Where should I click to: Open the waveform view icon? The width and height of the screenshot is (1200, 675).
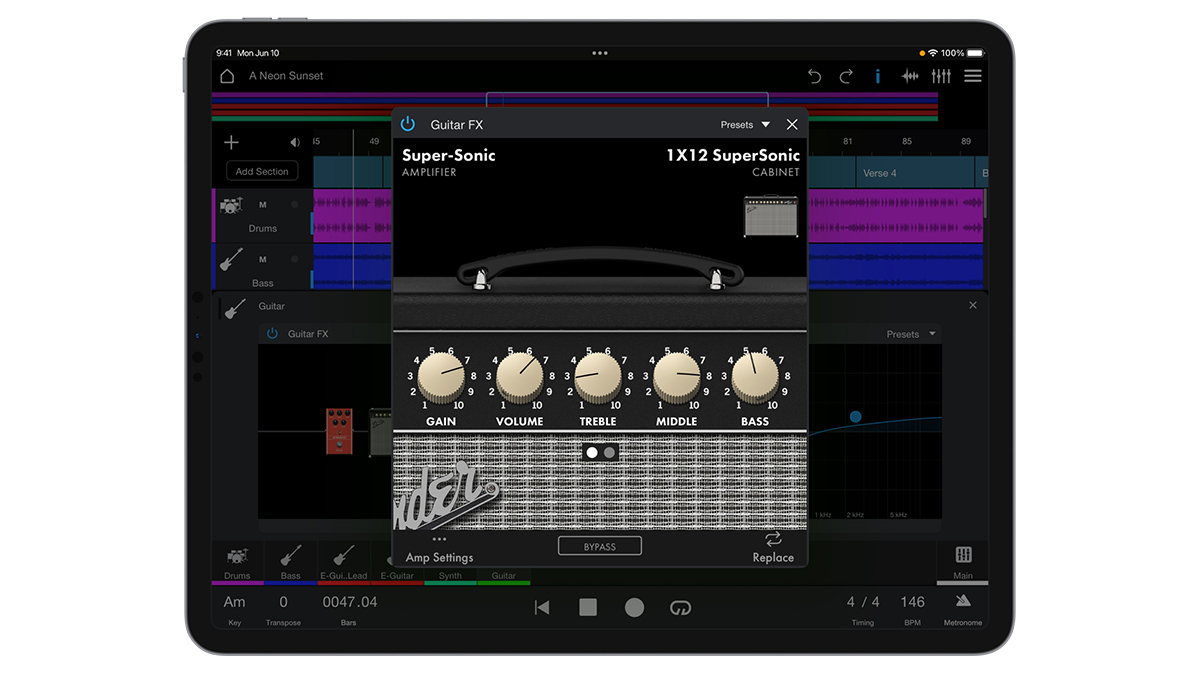pyautogui.click(x=910, y=76)
